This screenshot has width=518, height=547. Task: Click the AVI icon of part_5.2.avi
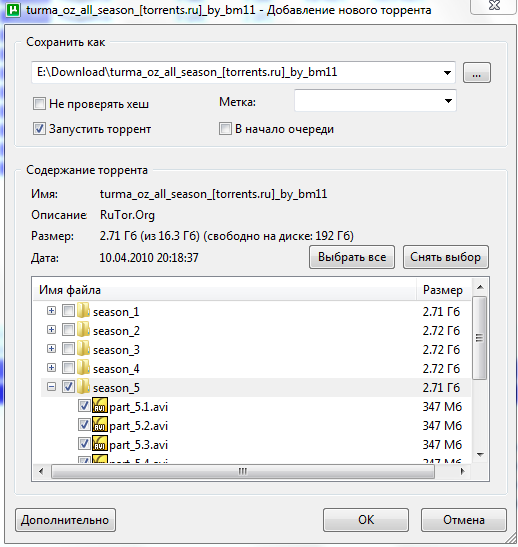tap(100, 425)
